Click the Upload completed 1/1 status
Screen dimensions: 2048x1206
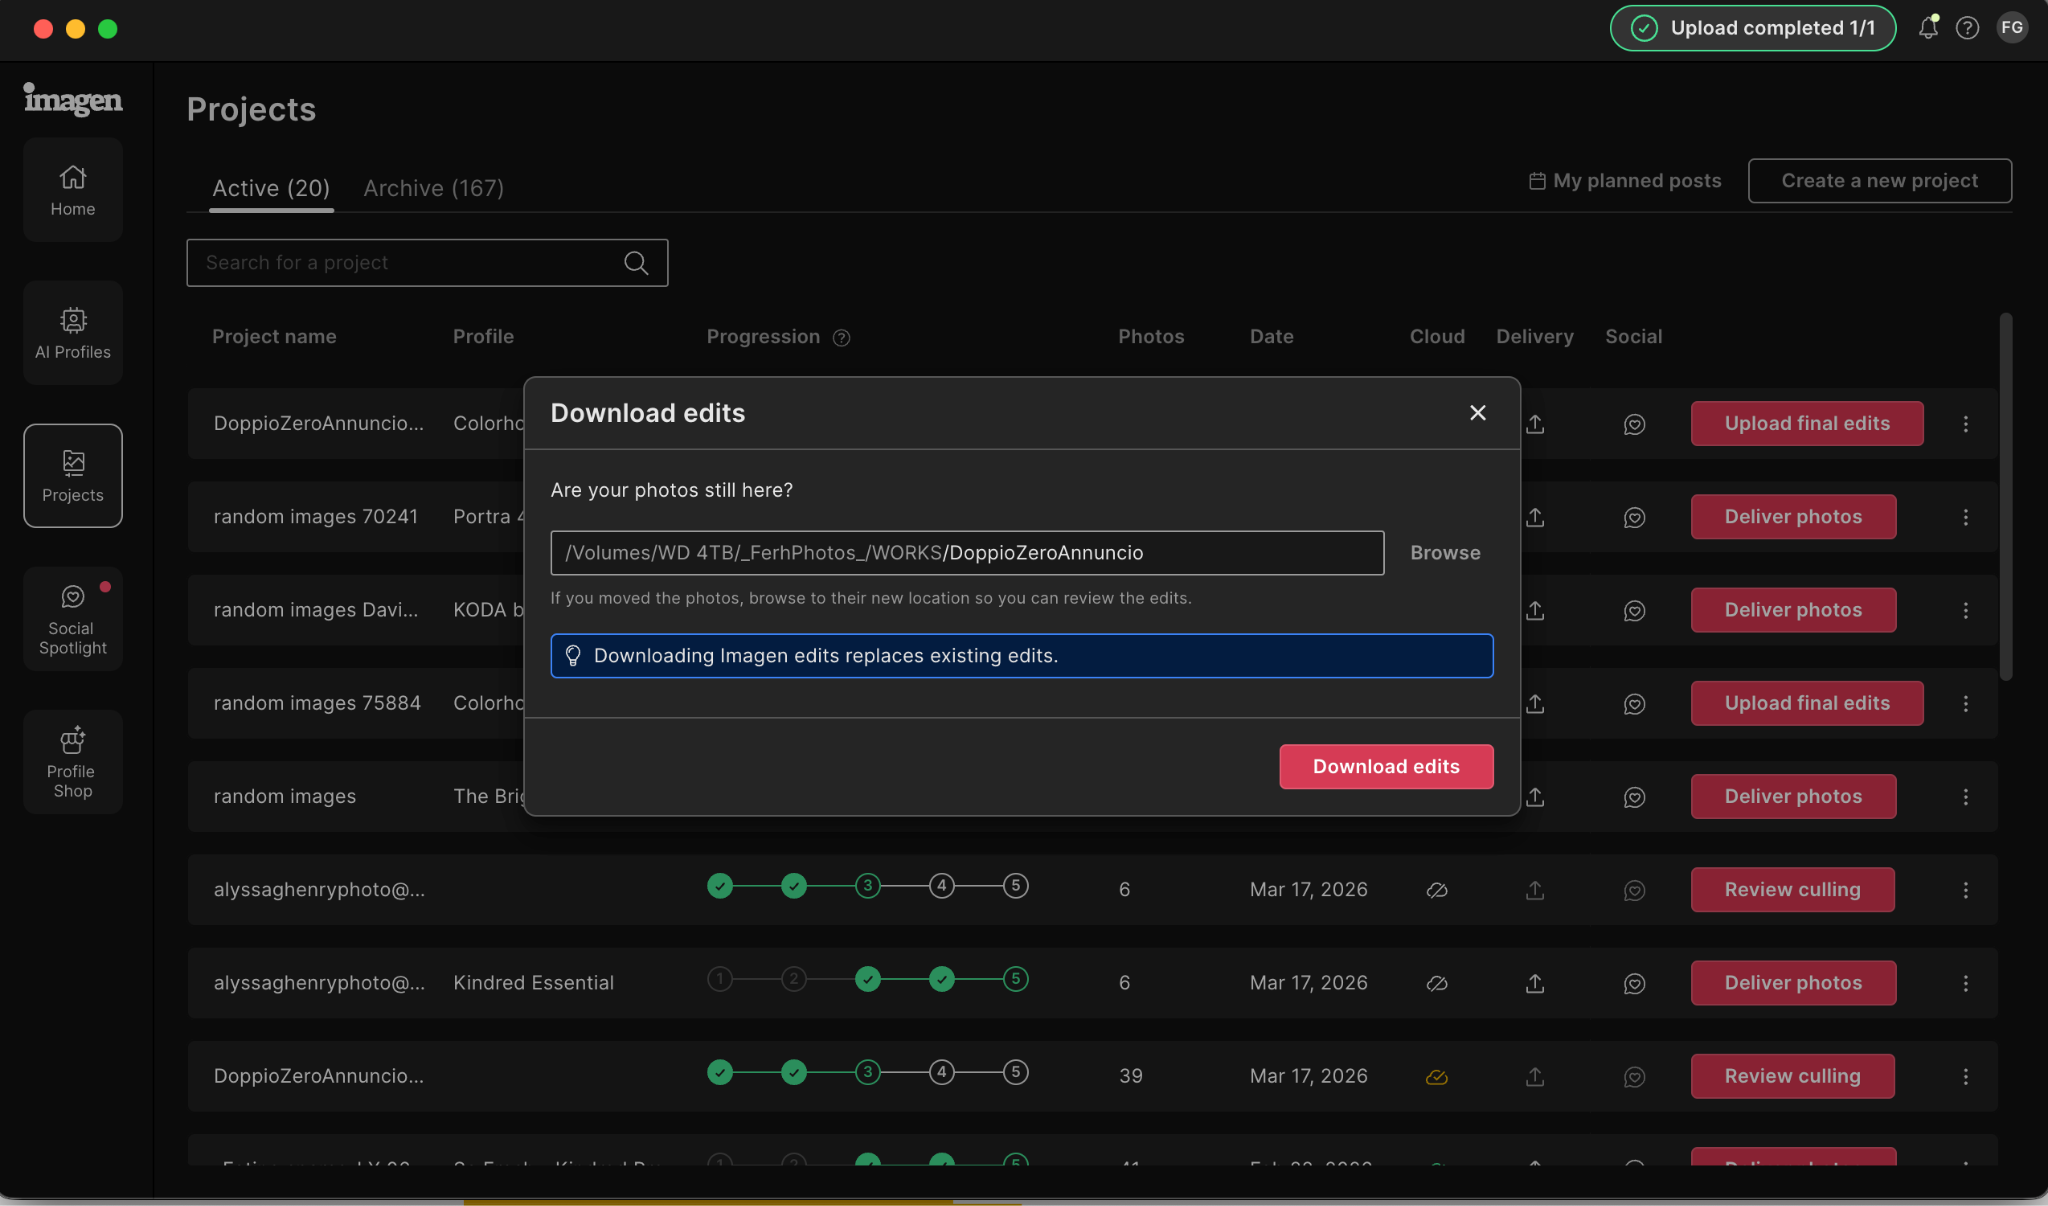pyautogui.click(x=1753, y=28)
